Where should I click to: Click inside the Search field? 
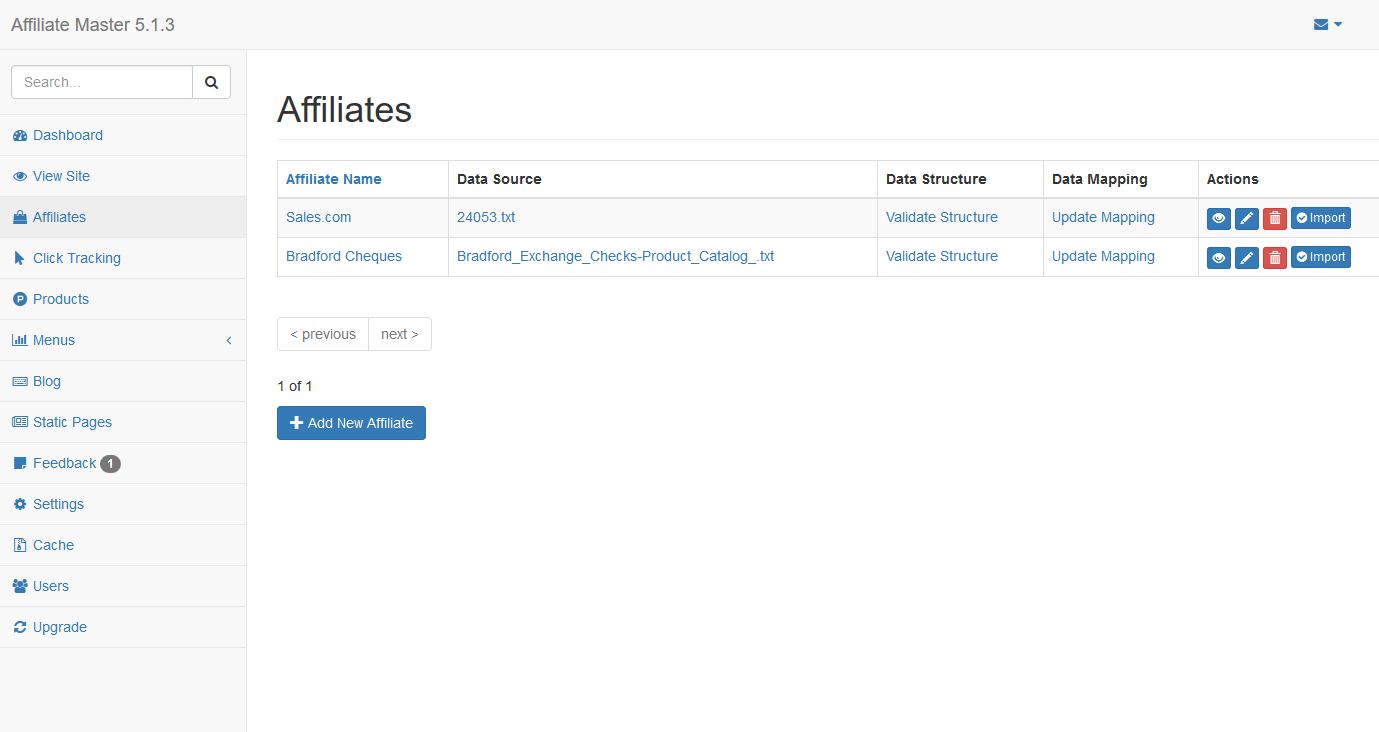pos(102,82)
